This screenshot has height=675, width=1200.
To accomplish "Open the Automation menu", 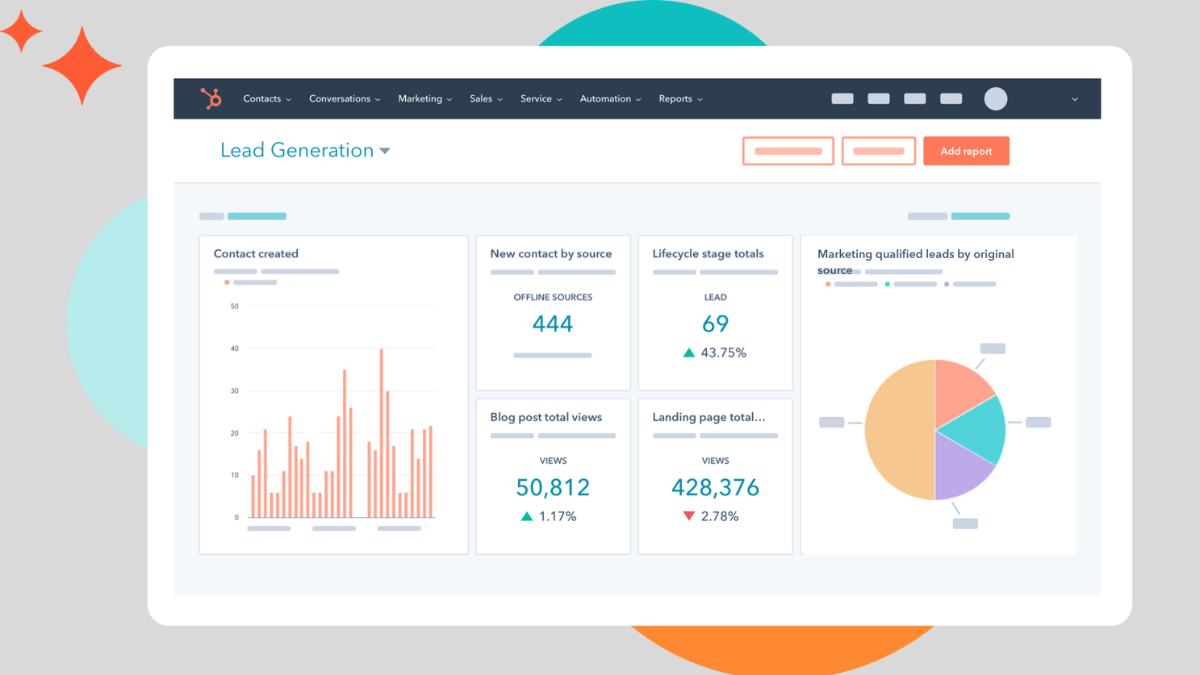I will 610,99.
